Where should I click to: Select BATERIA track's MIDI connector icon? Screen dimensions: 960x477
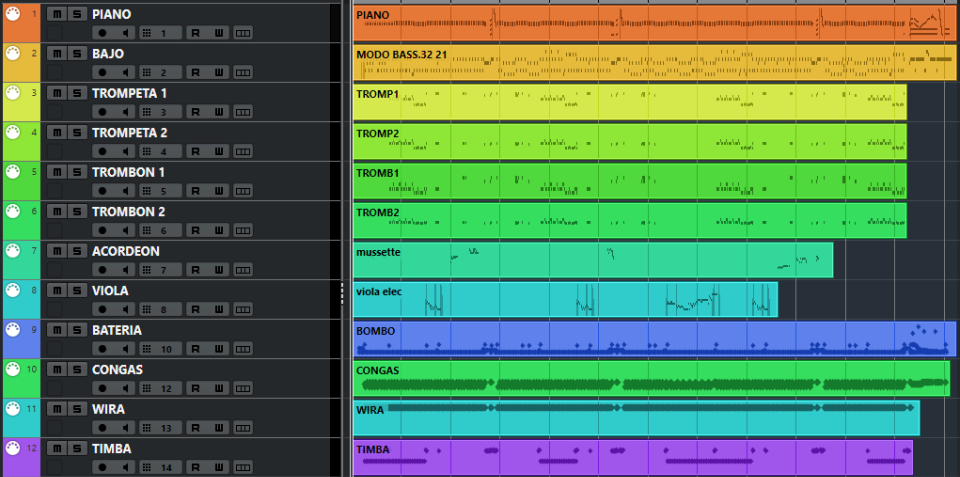[x=12, y=329]
